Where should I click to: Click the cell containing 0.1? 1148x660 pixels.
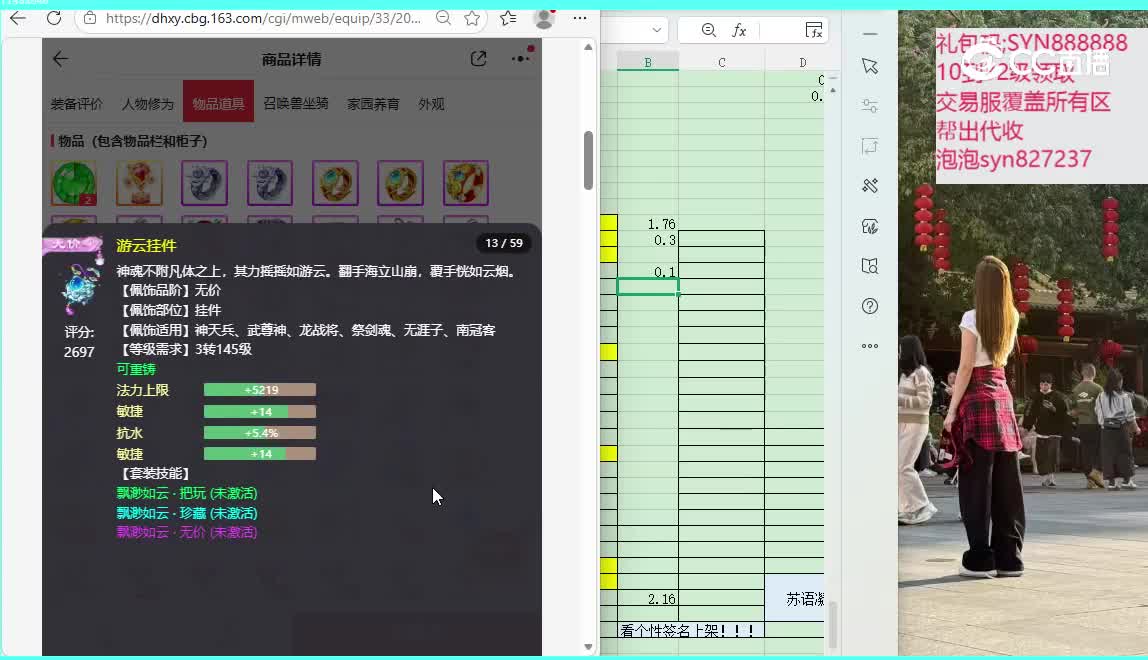pos(648,272)
